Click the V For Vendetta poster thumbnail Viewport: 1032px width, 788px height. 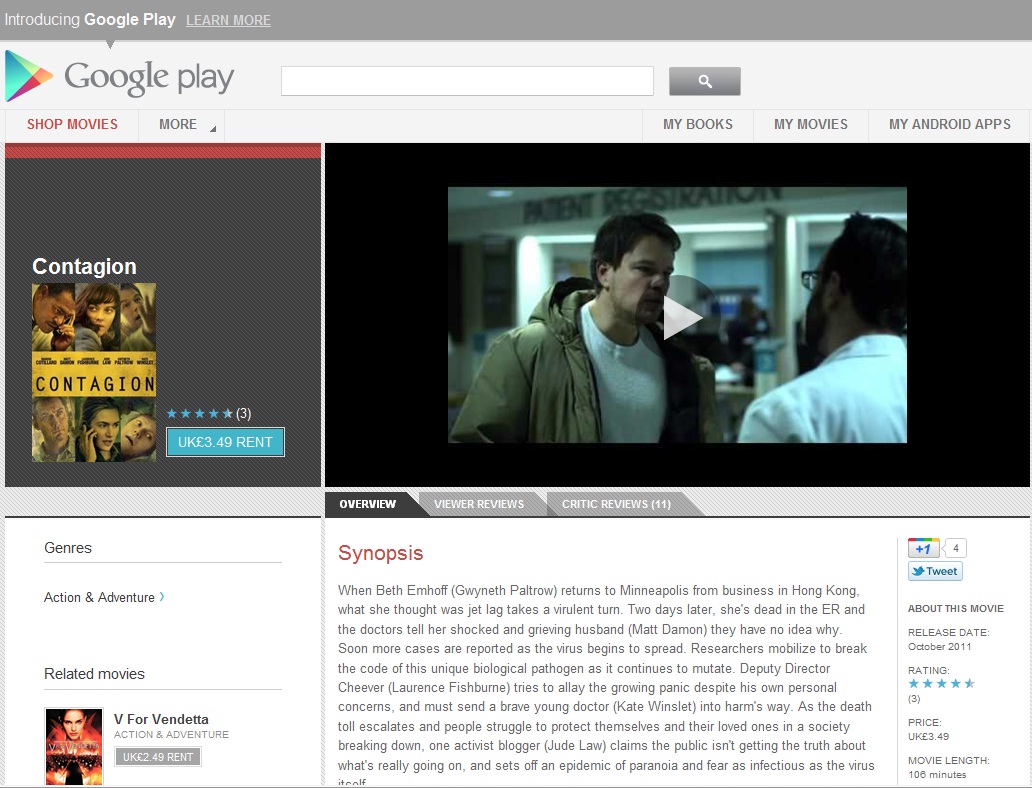[74, 747]
